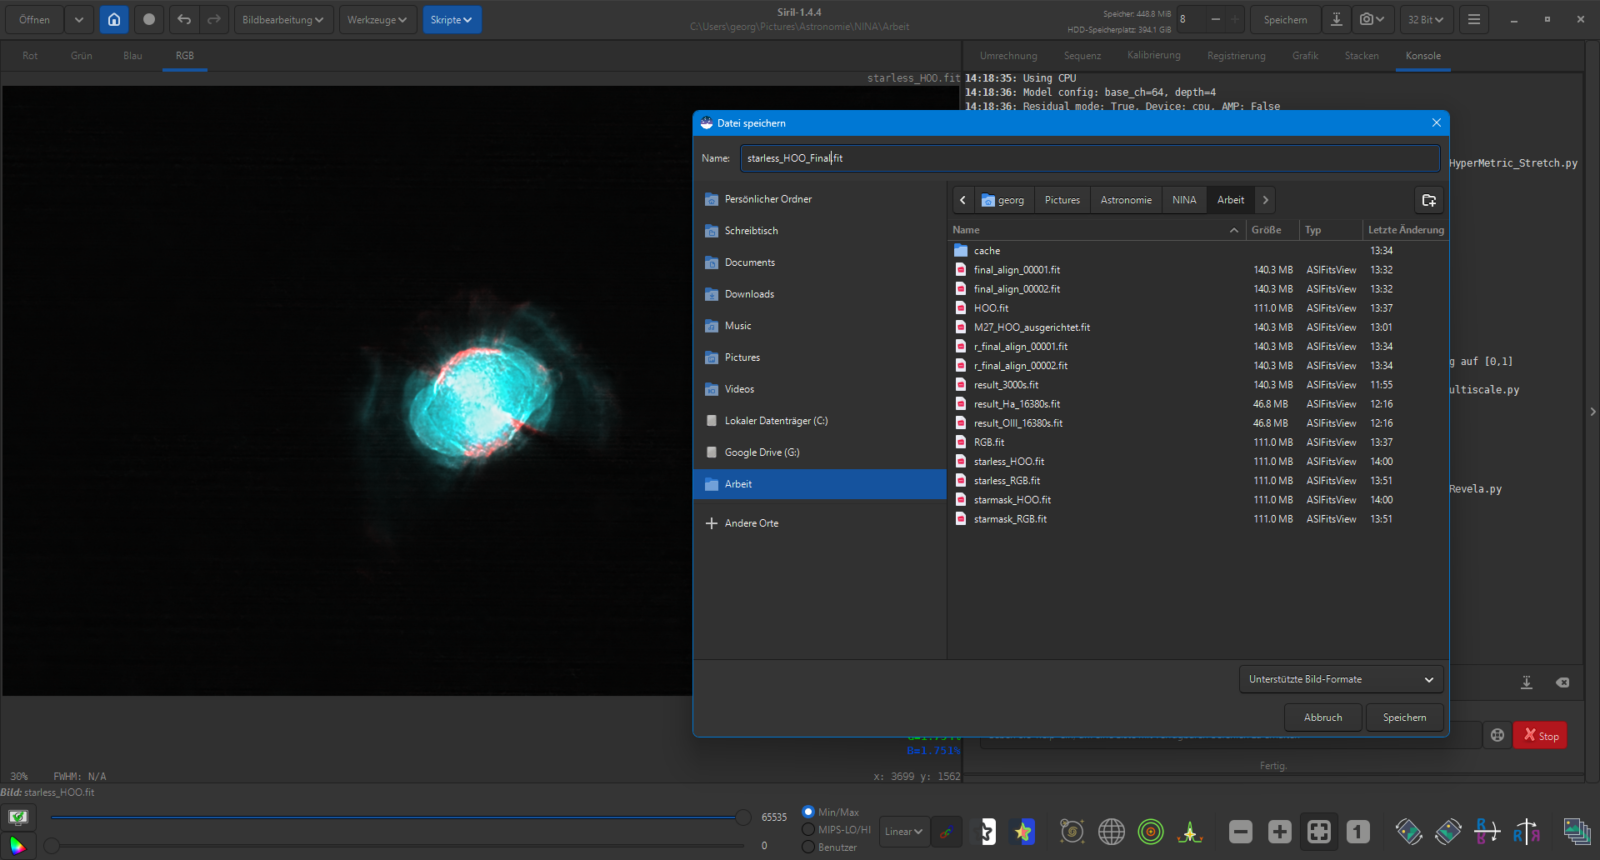Viewport: 1600px width, 860px height.
Task: Create a new folder in save dialog
Action: click(x=1429, y=200)
